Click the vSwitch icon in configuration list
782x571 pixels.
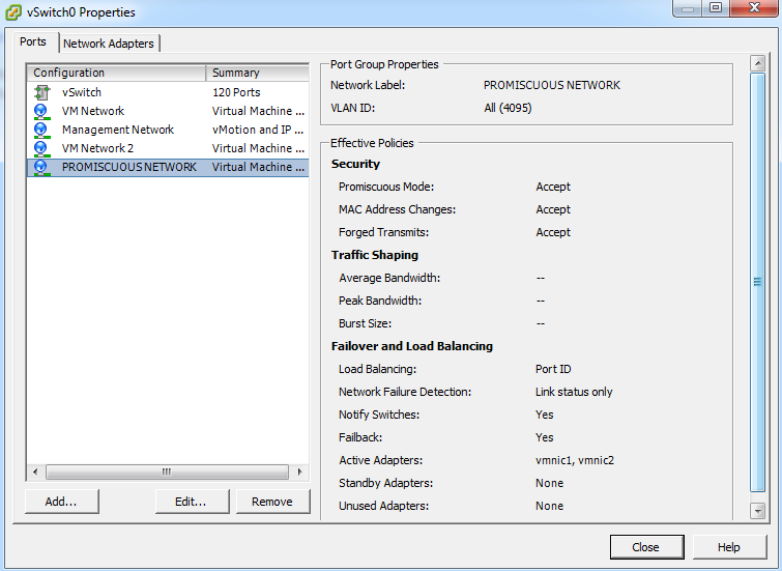(x=41, y=92)
